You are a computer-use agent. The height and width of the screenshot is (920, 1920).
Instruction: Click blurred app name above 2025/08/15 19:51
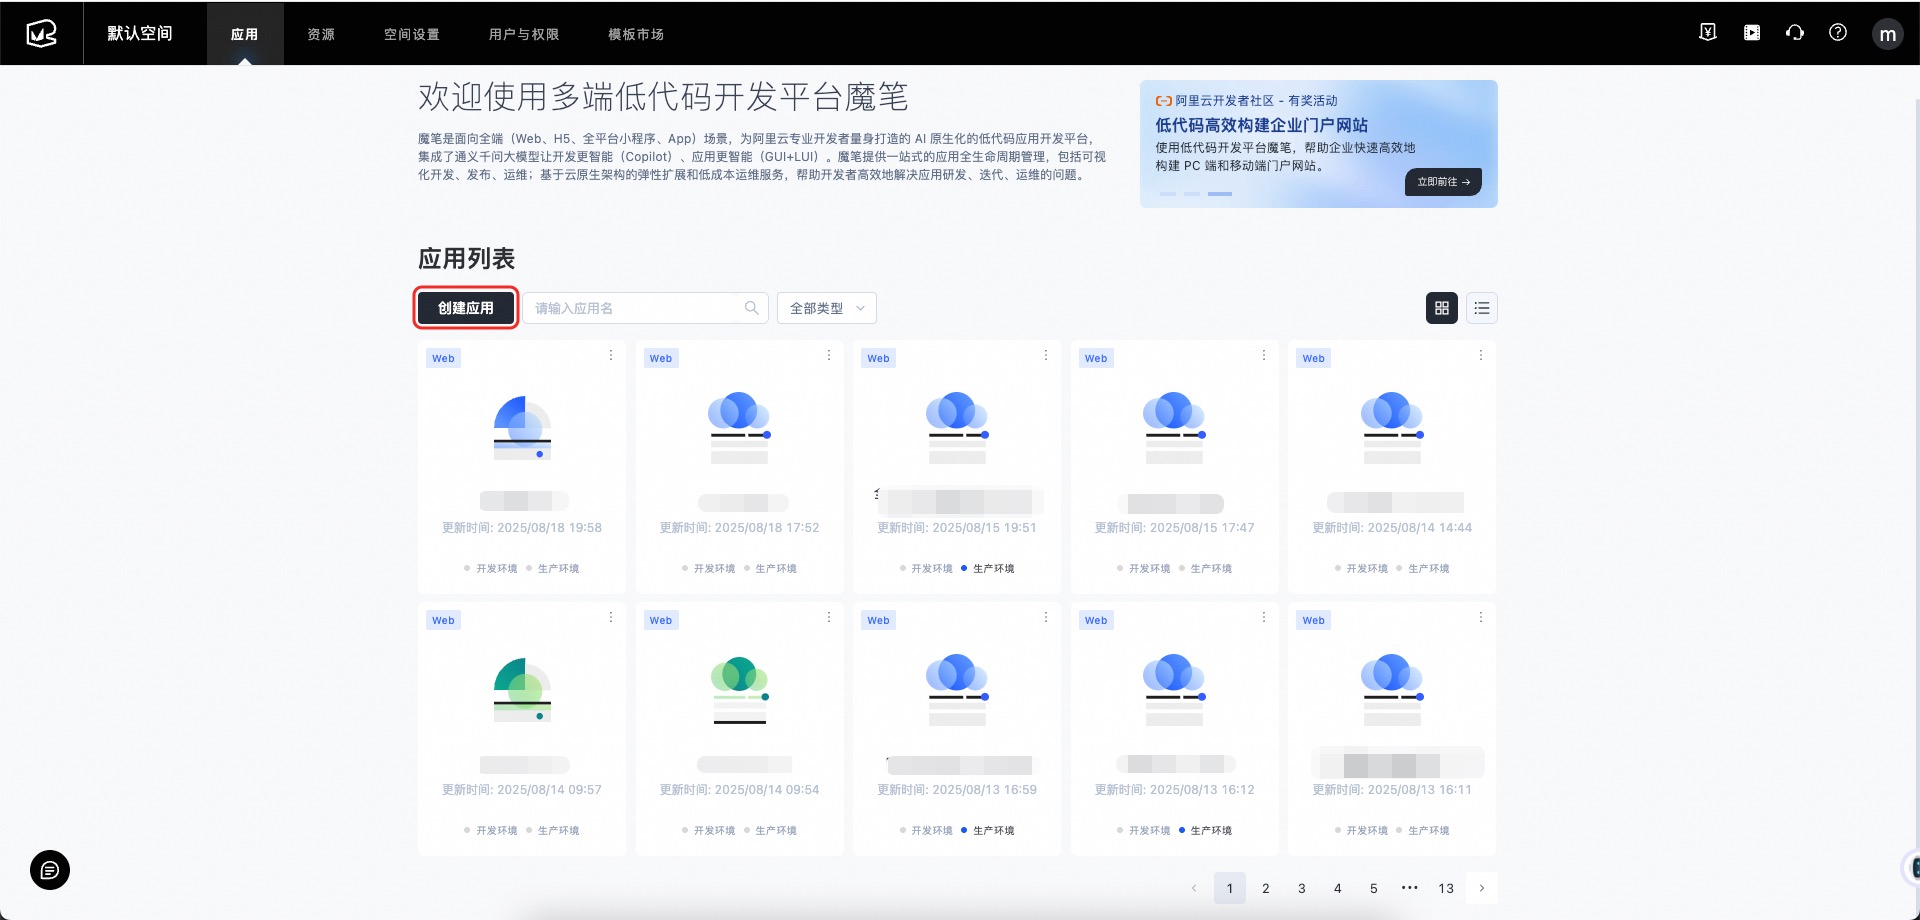(957, 501)
